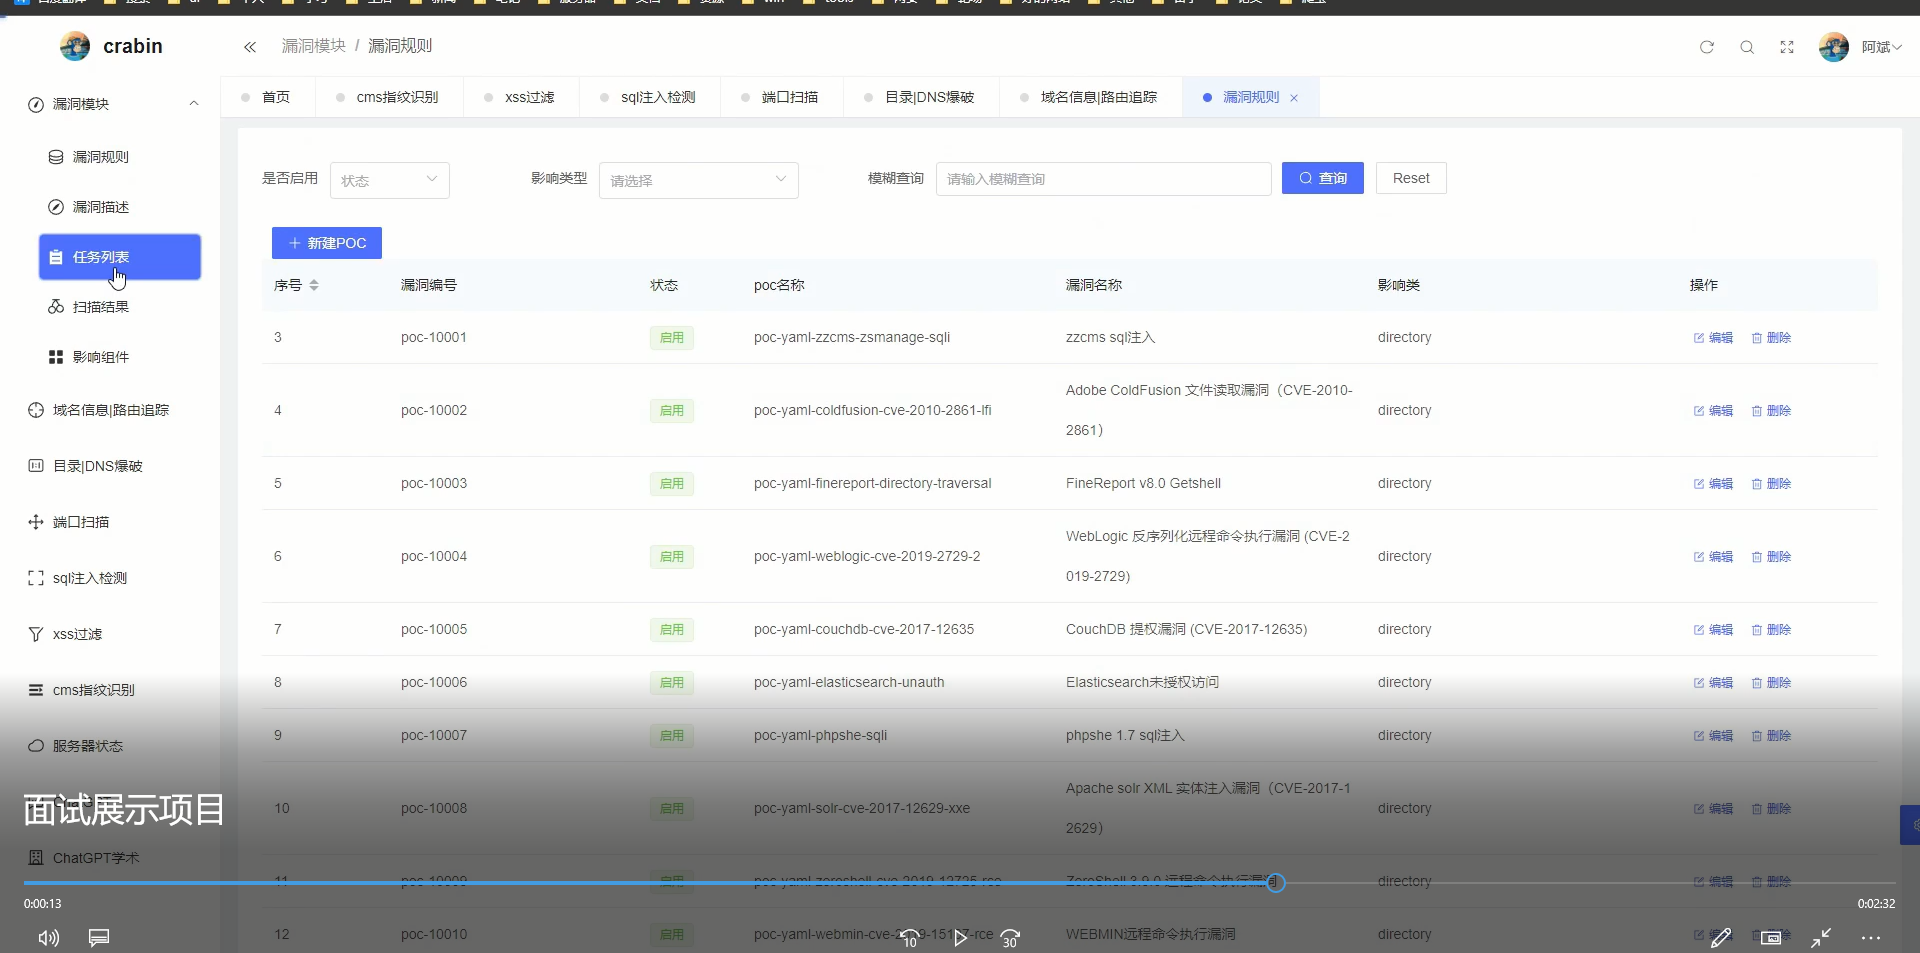The width and height of the screenshot is (1920, 953).
Task: Skip the video forward 30 seconds
Action: coord(1010,938)
